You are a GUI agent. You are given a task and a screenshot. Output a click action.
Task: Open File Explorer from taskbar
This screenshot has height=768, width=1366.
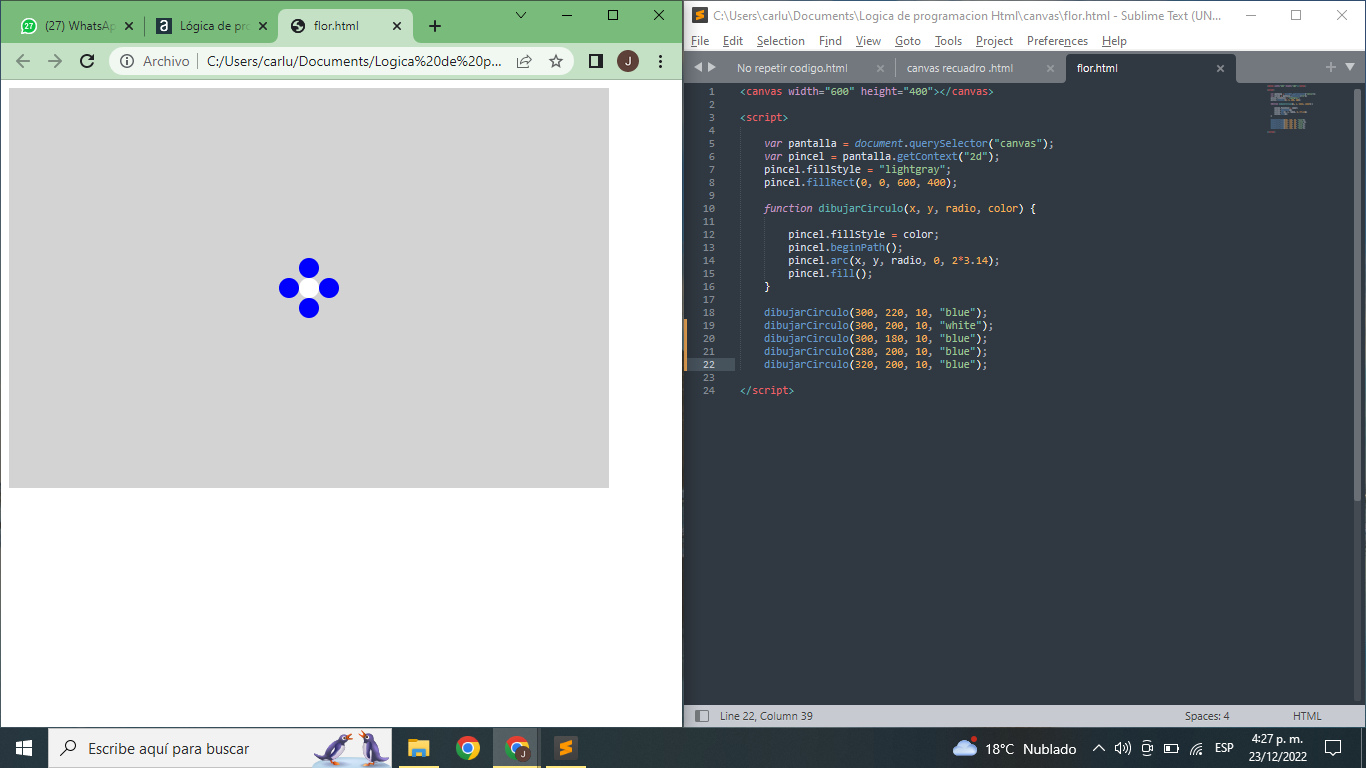[x=418, y=748]
